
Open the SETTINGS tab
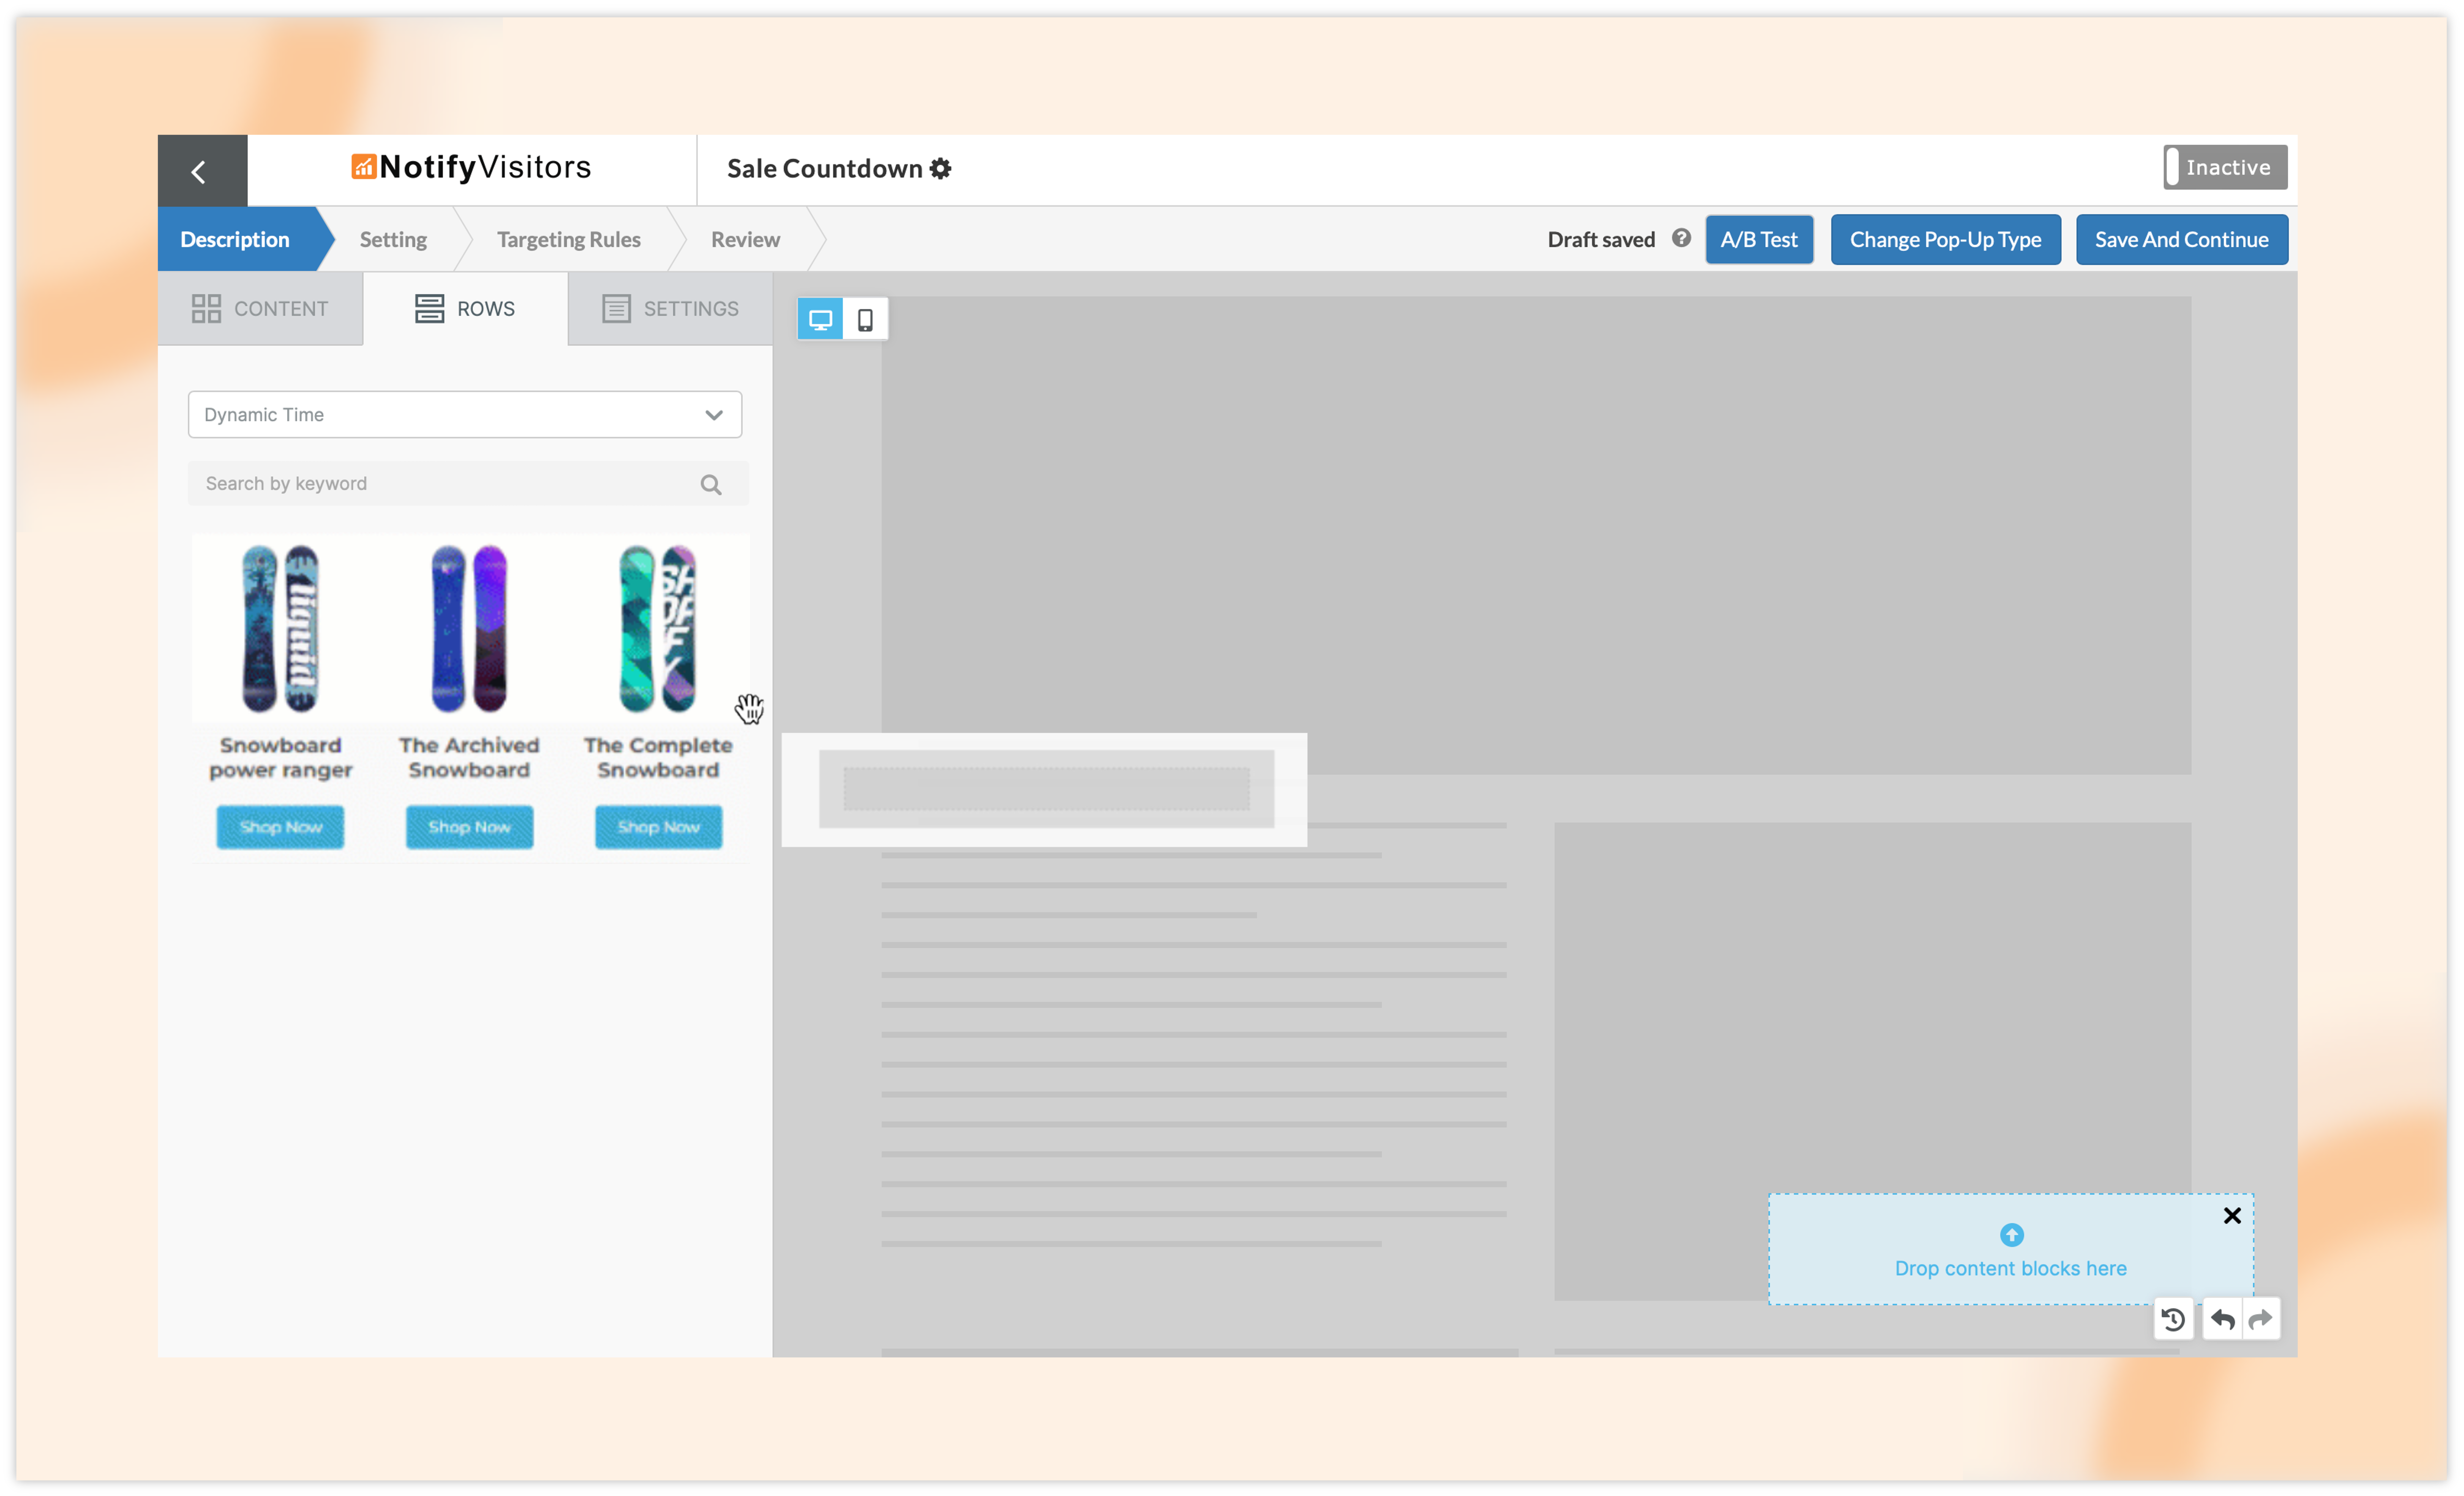click(670, 309)
